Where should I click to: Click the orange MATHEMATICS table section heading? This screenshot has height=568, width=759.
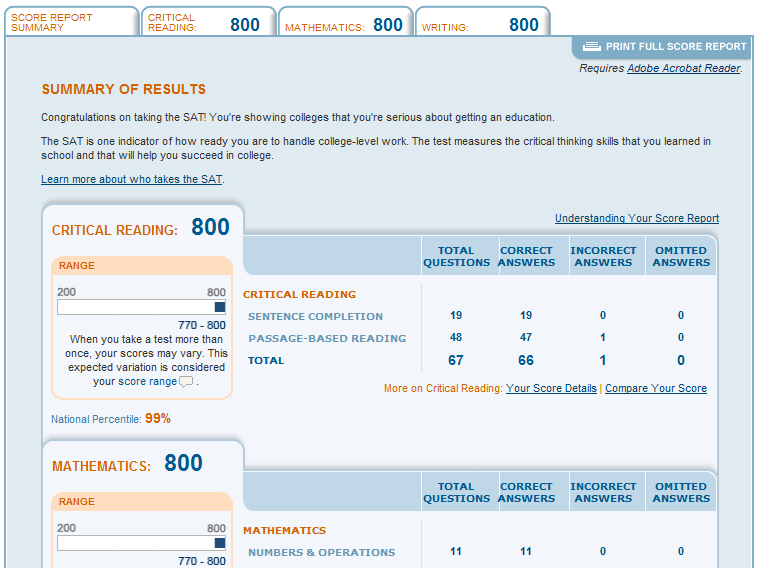point(284,530)
